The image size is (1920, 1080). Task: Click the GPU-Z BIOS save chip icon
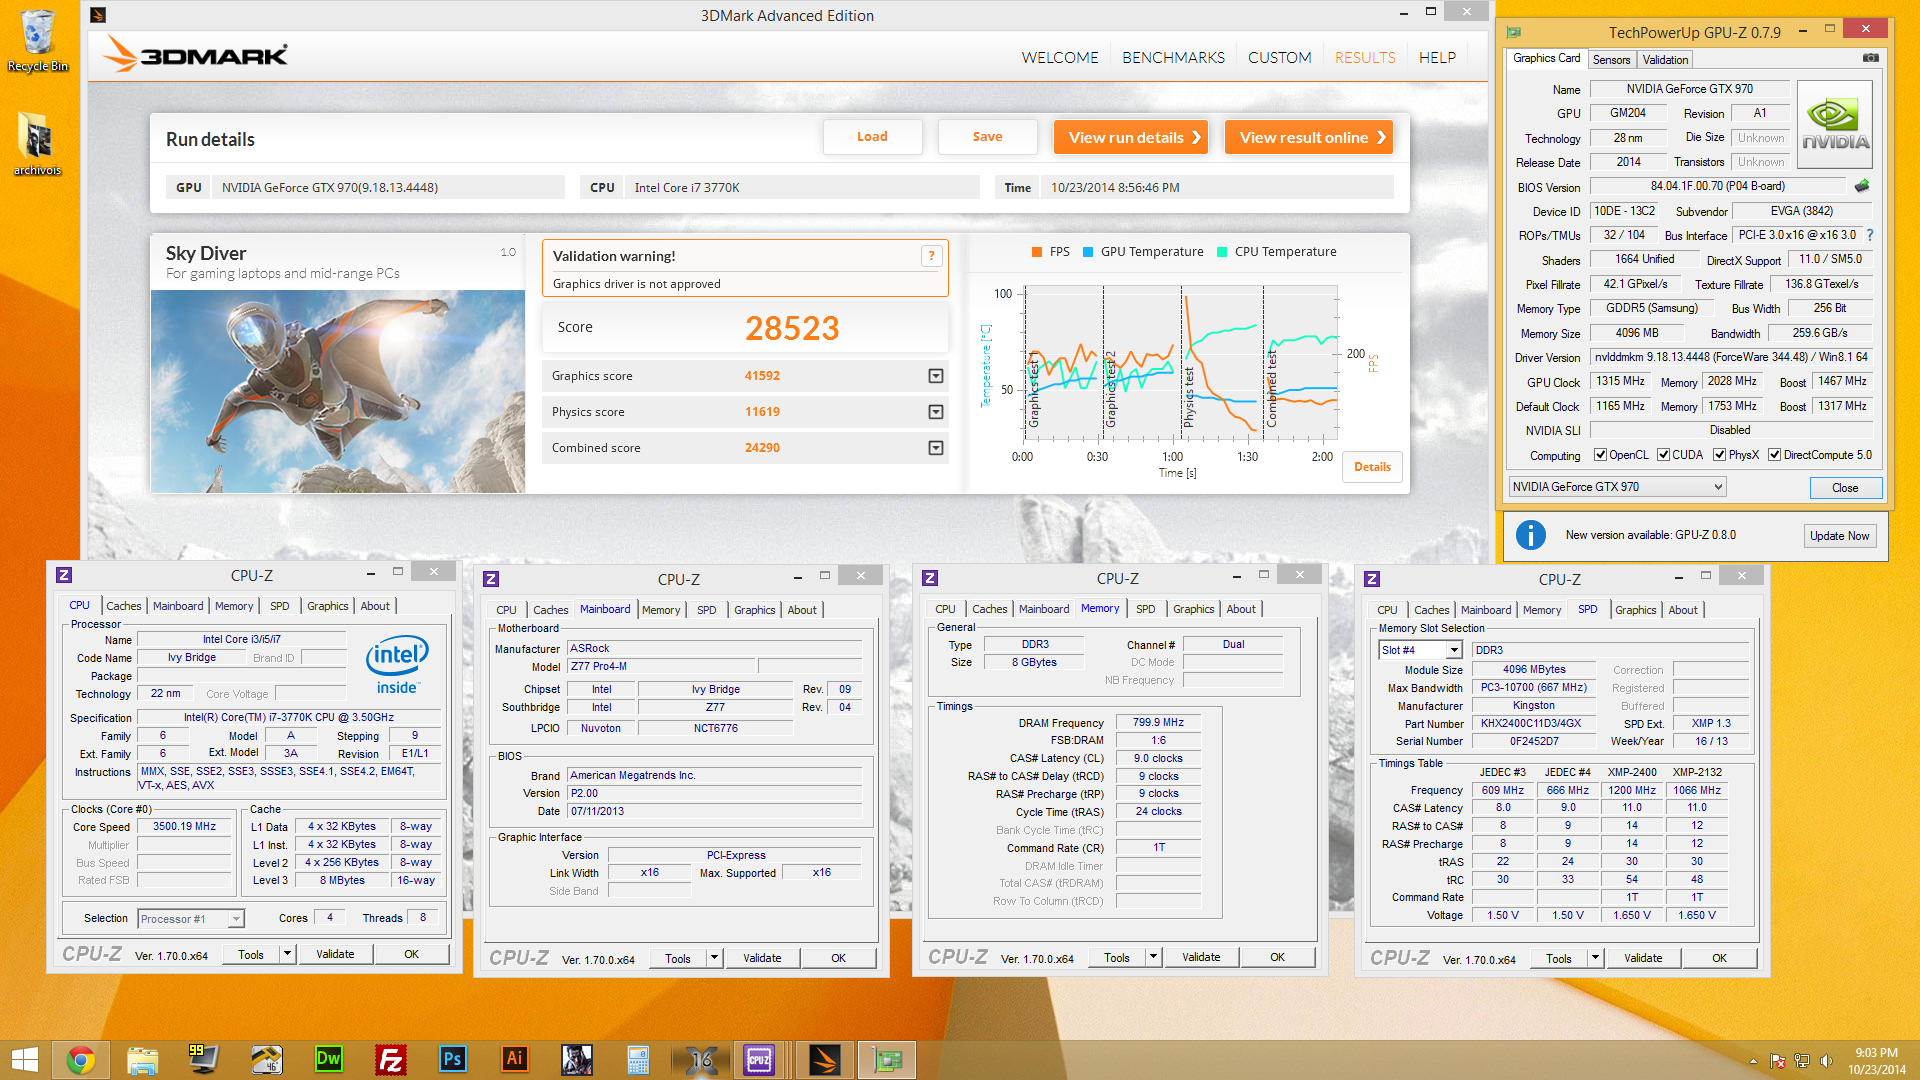[x=1862, y=186]
